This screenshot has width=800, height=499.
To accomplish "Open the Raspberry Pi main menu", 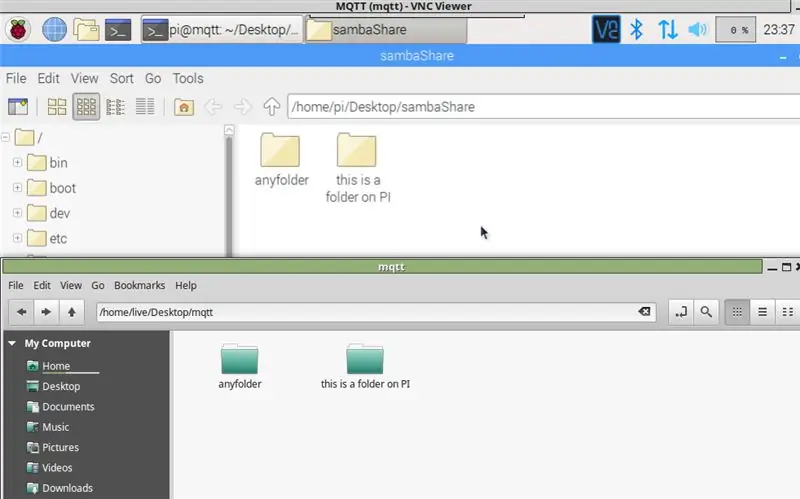I will (x=18, y=29).
